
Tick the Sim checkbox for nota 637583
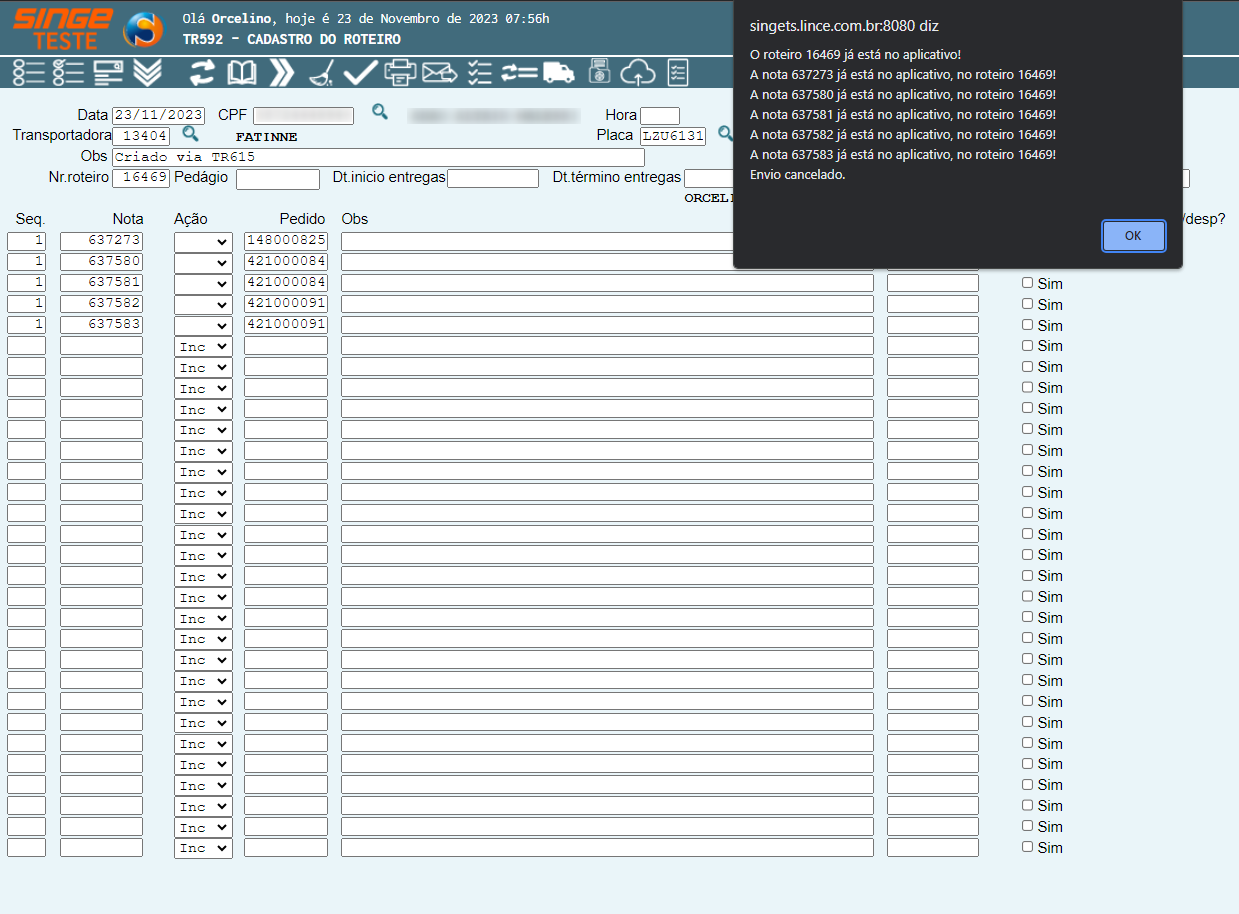click(1027, 325)
